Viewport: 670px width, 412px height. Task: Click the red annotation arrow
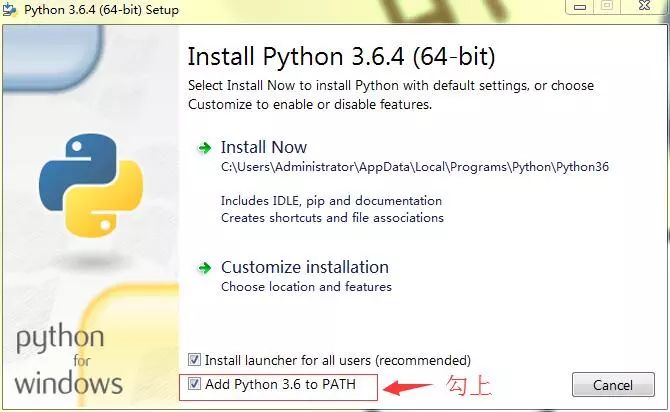click(x=406, y=386)
